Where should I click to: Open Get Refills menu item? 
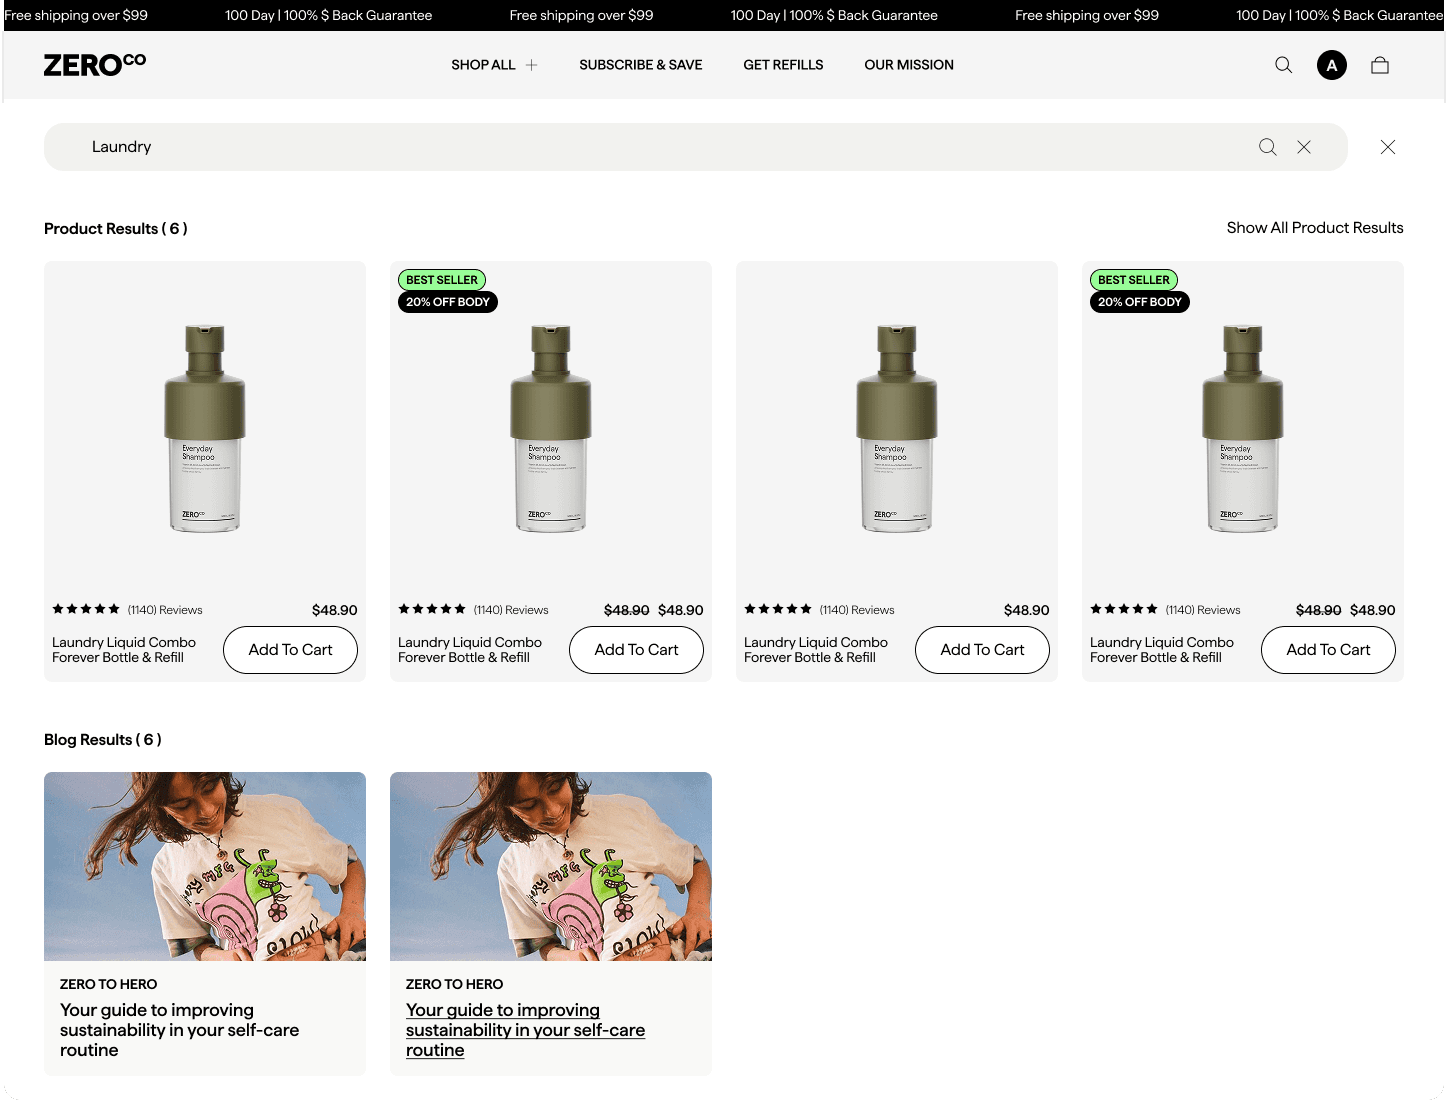[x=783, y=65]
